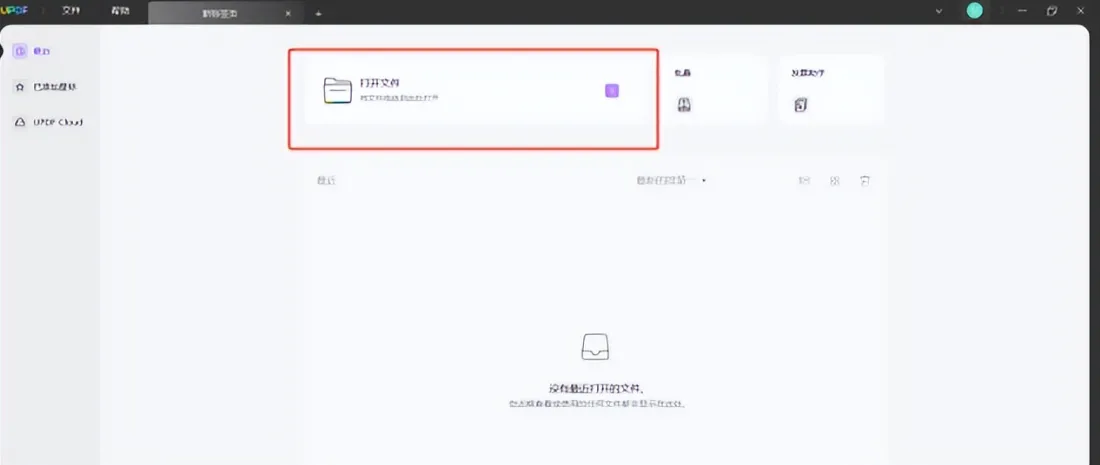This screenshot has height=465, width=1100.
Task: Switch to grid view layout
Action: pyautogui.click(x=834, y=180)
